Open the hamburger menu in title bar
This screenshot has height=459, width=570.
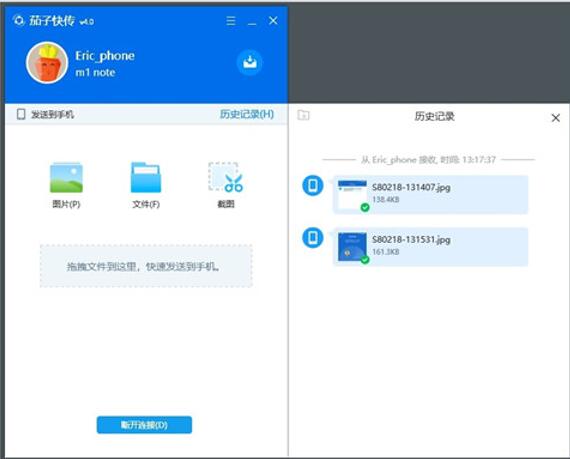coord(230,21)
